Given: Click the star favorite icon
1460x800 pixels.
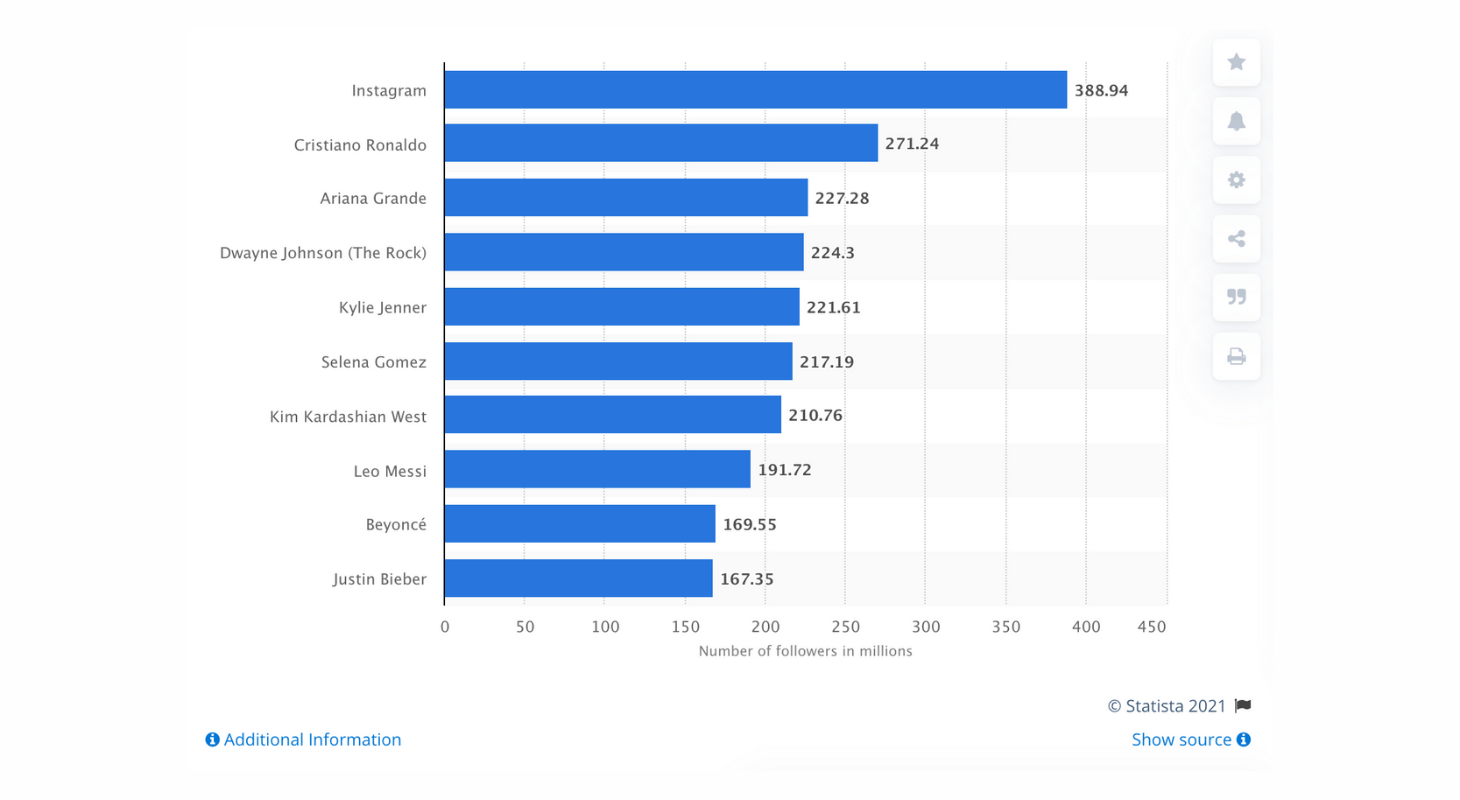Looking at the screenshot, I should [x=1236, y=62].
